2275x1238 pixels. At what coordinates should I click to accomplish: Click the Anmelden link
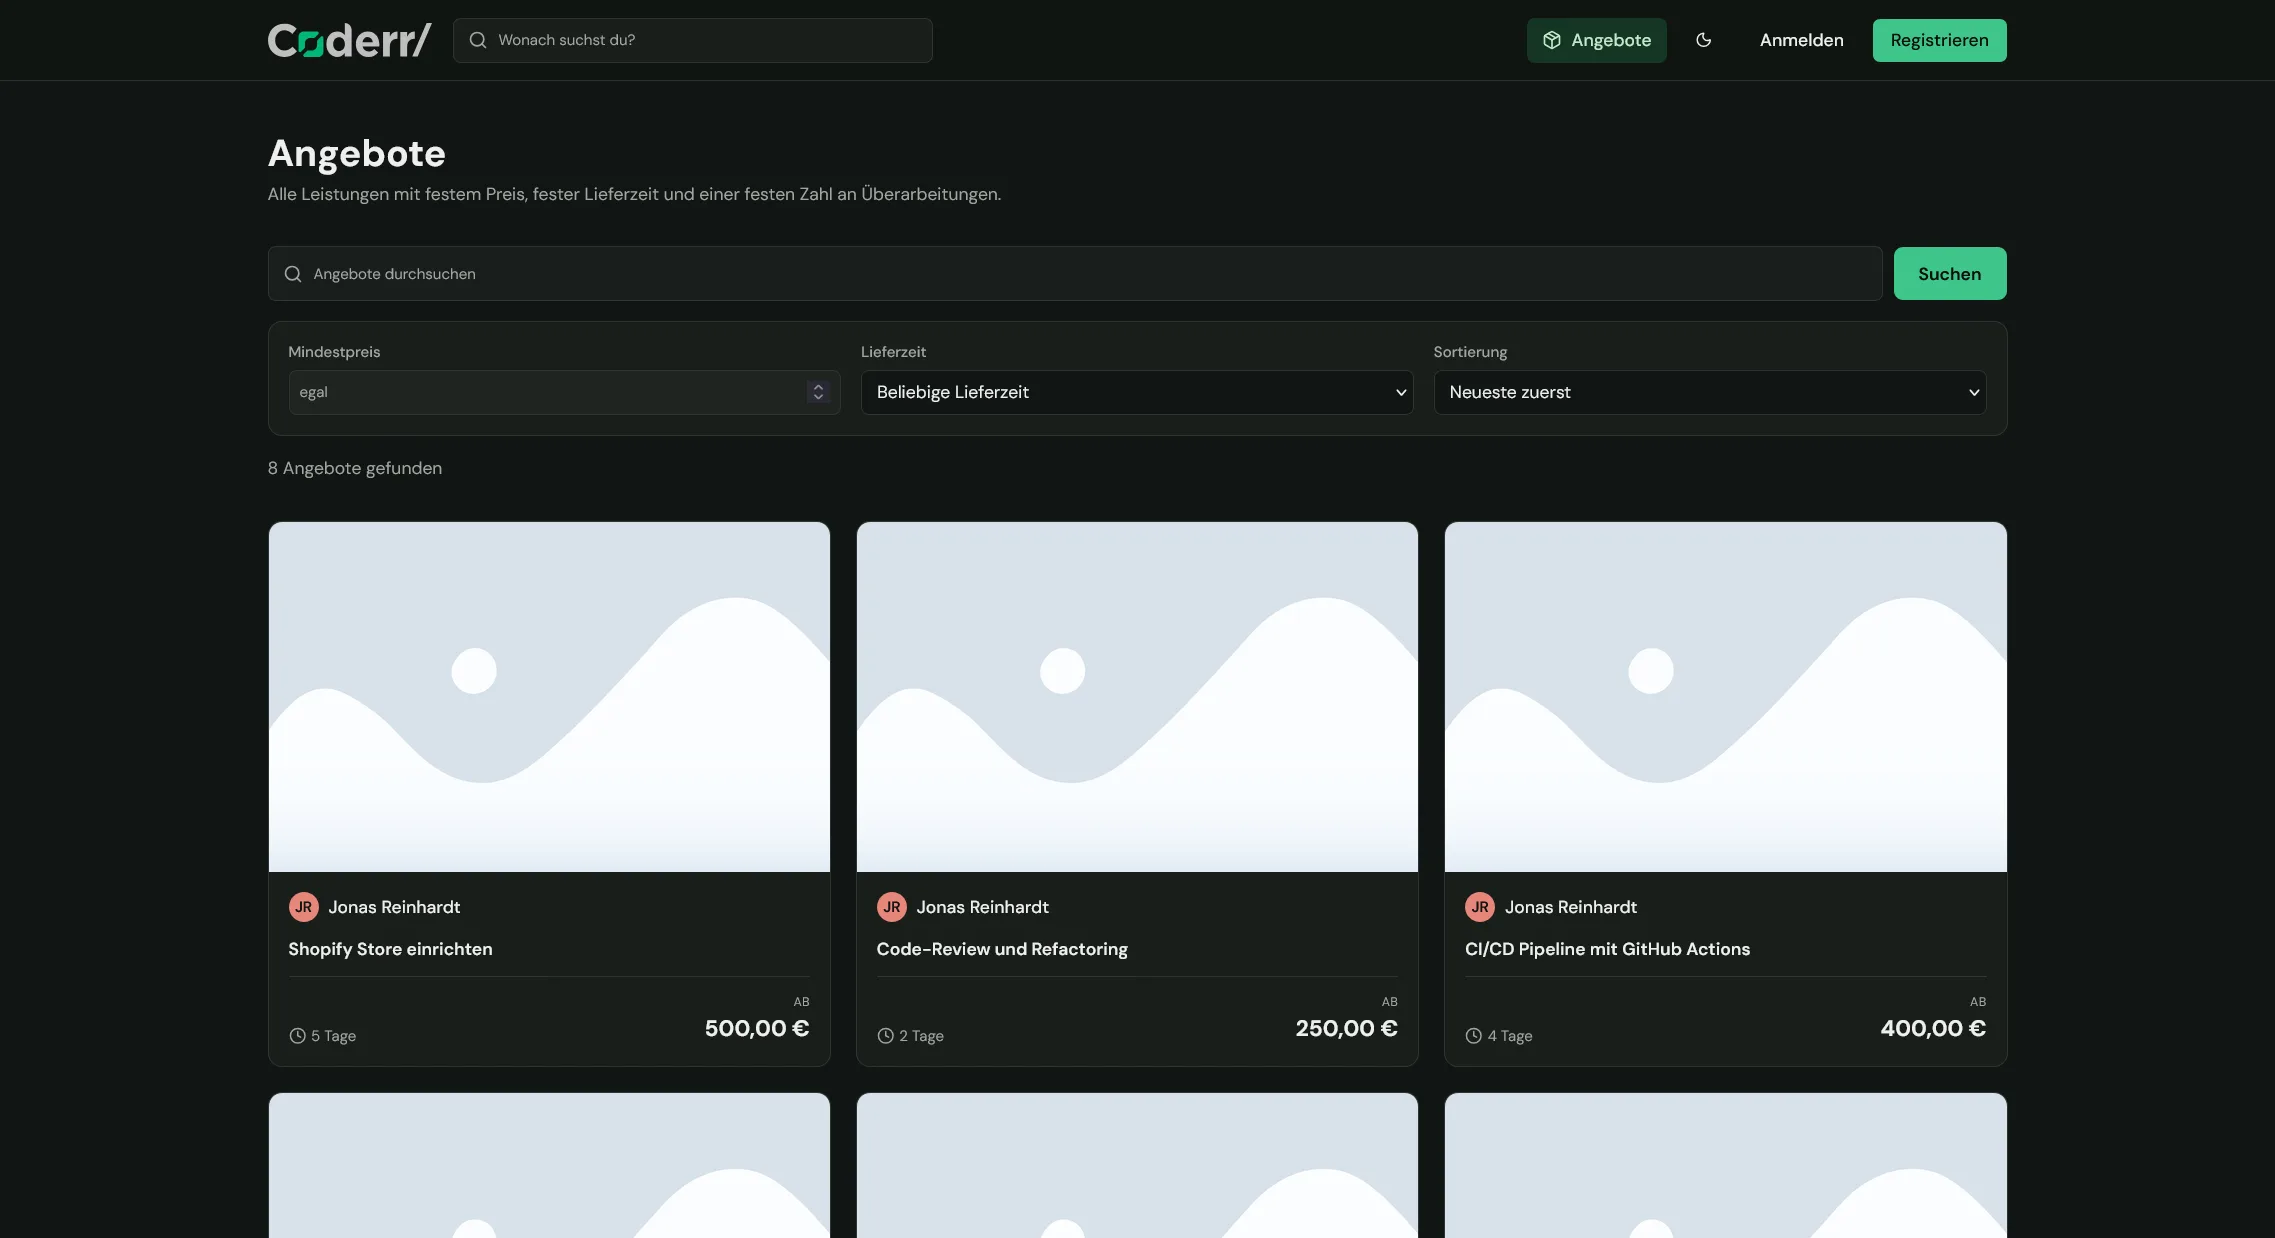click(x=1801, y=40)
